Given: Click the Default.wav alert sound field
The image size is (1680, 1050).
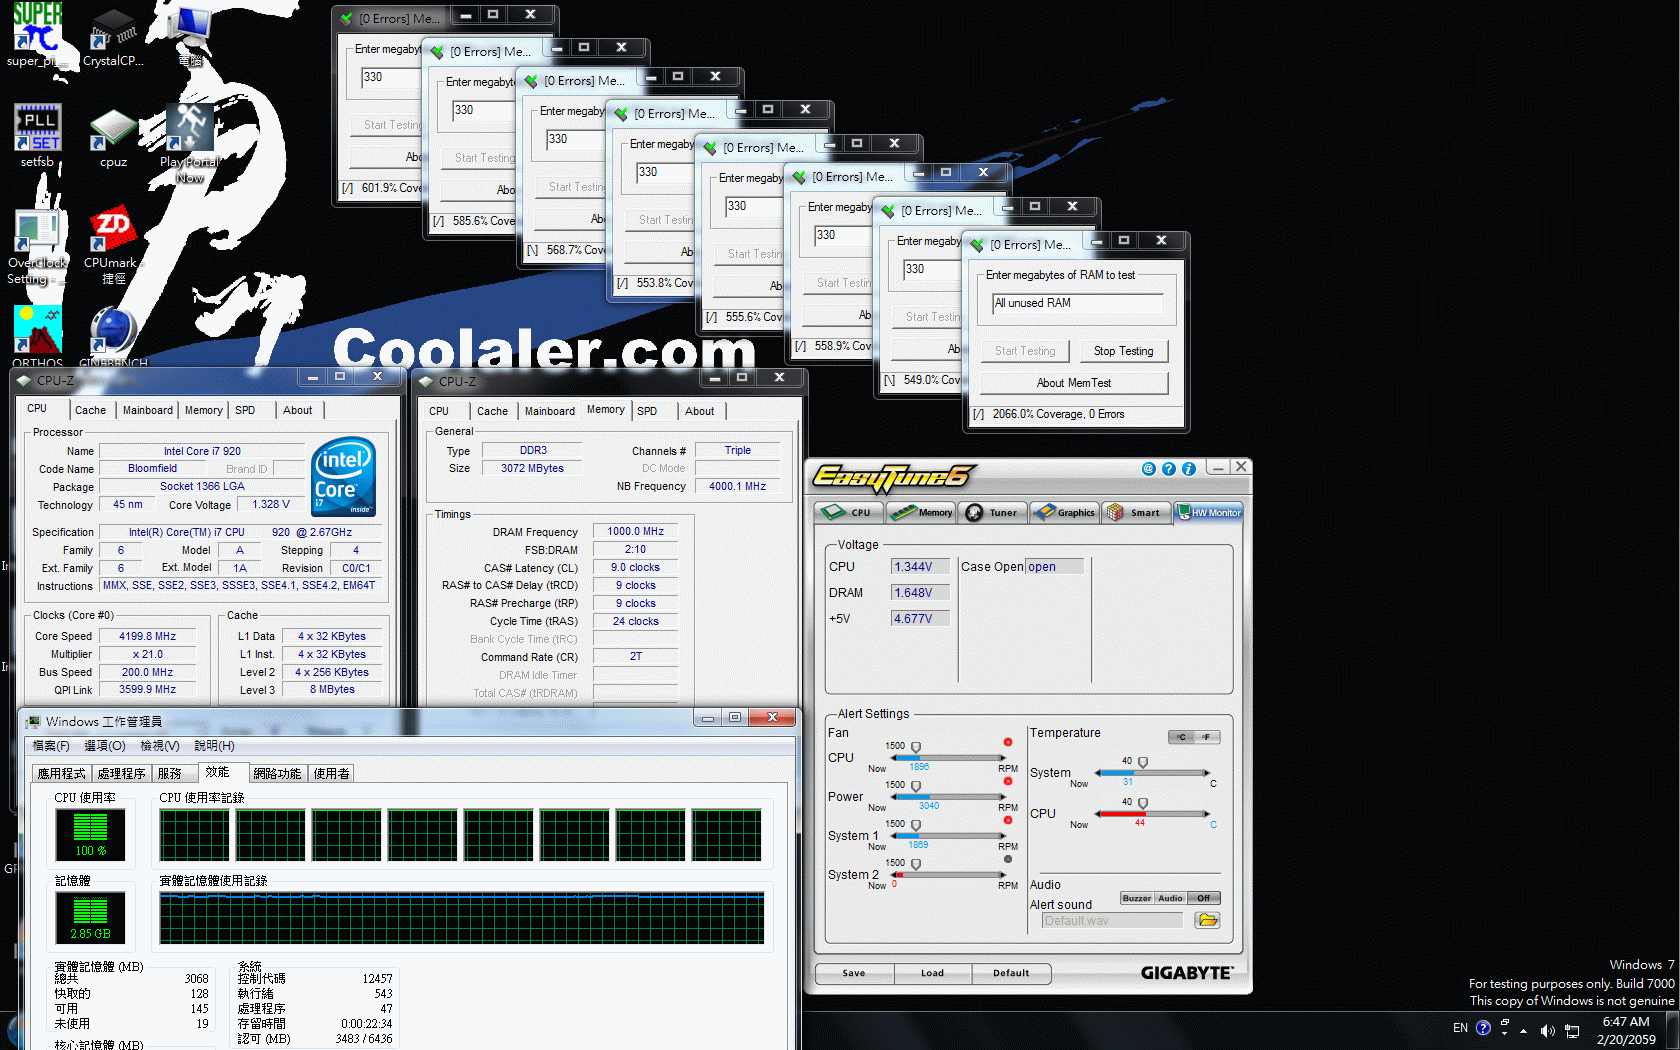Looking at the screenshot, I should pyautogui.click(x=1112, y=921).
